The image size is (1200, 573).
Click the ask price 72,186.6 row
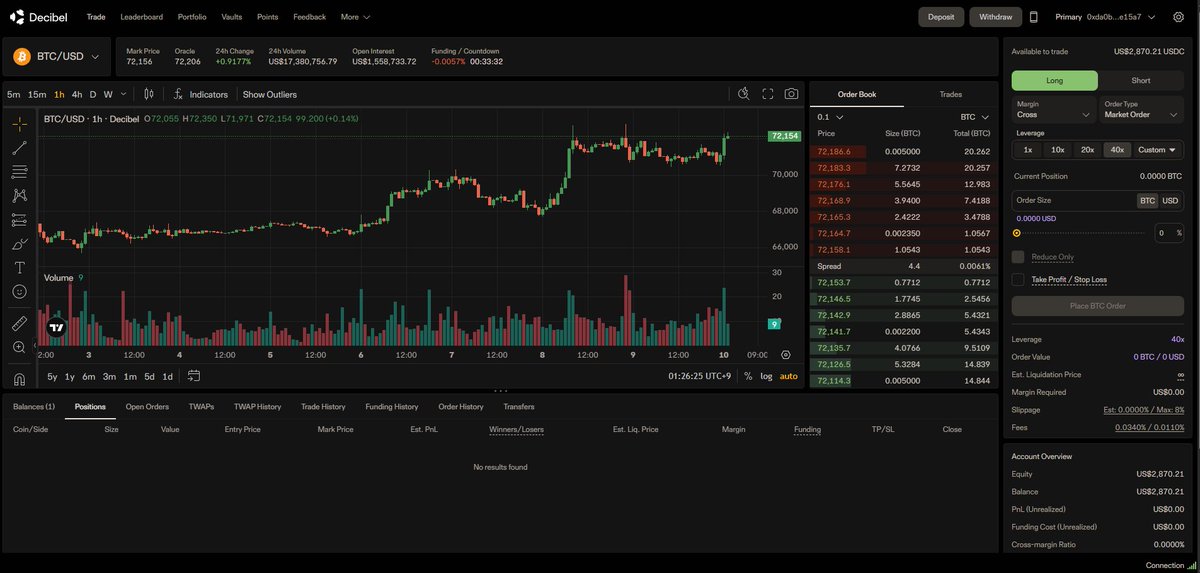point(904,152)
